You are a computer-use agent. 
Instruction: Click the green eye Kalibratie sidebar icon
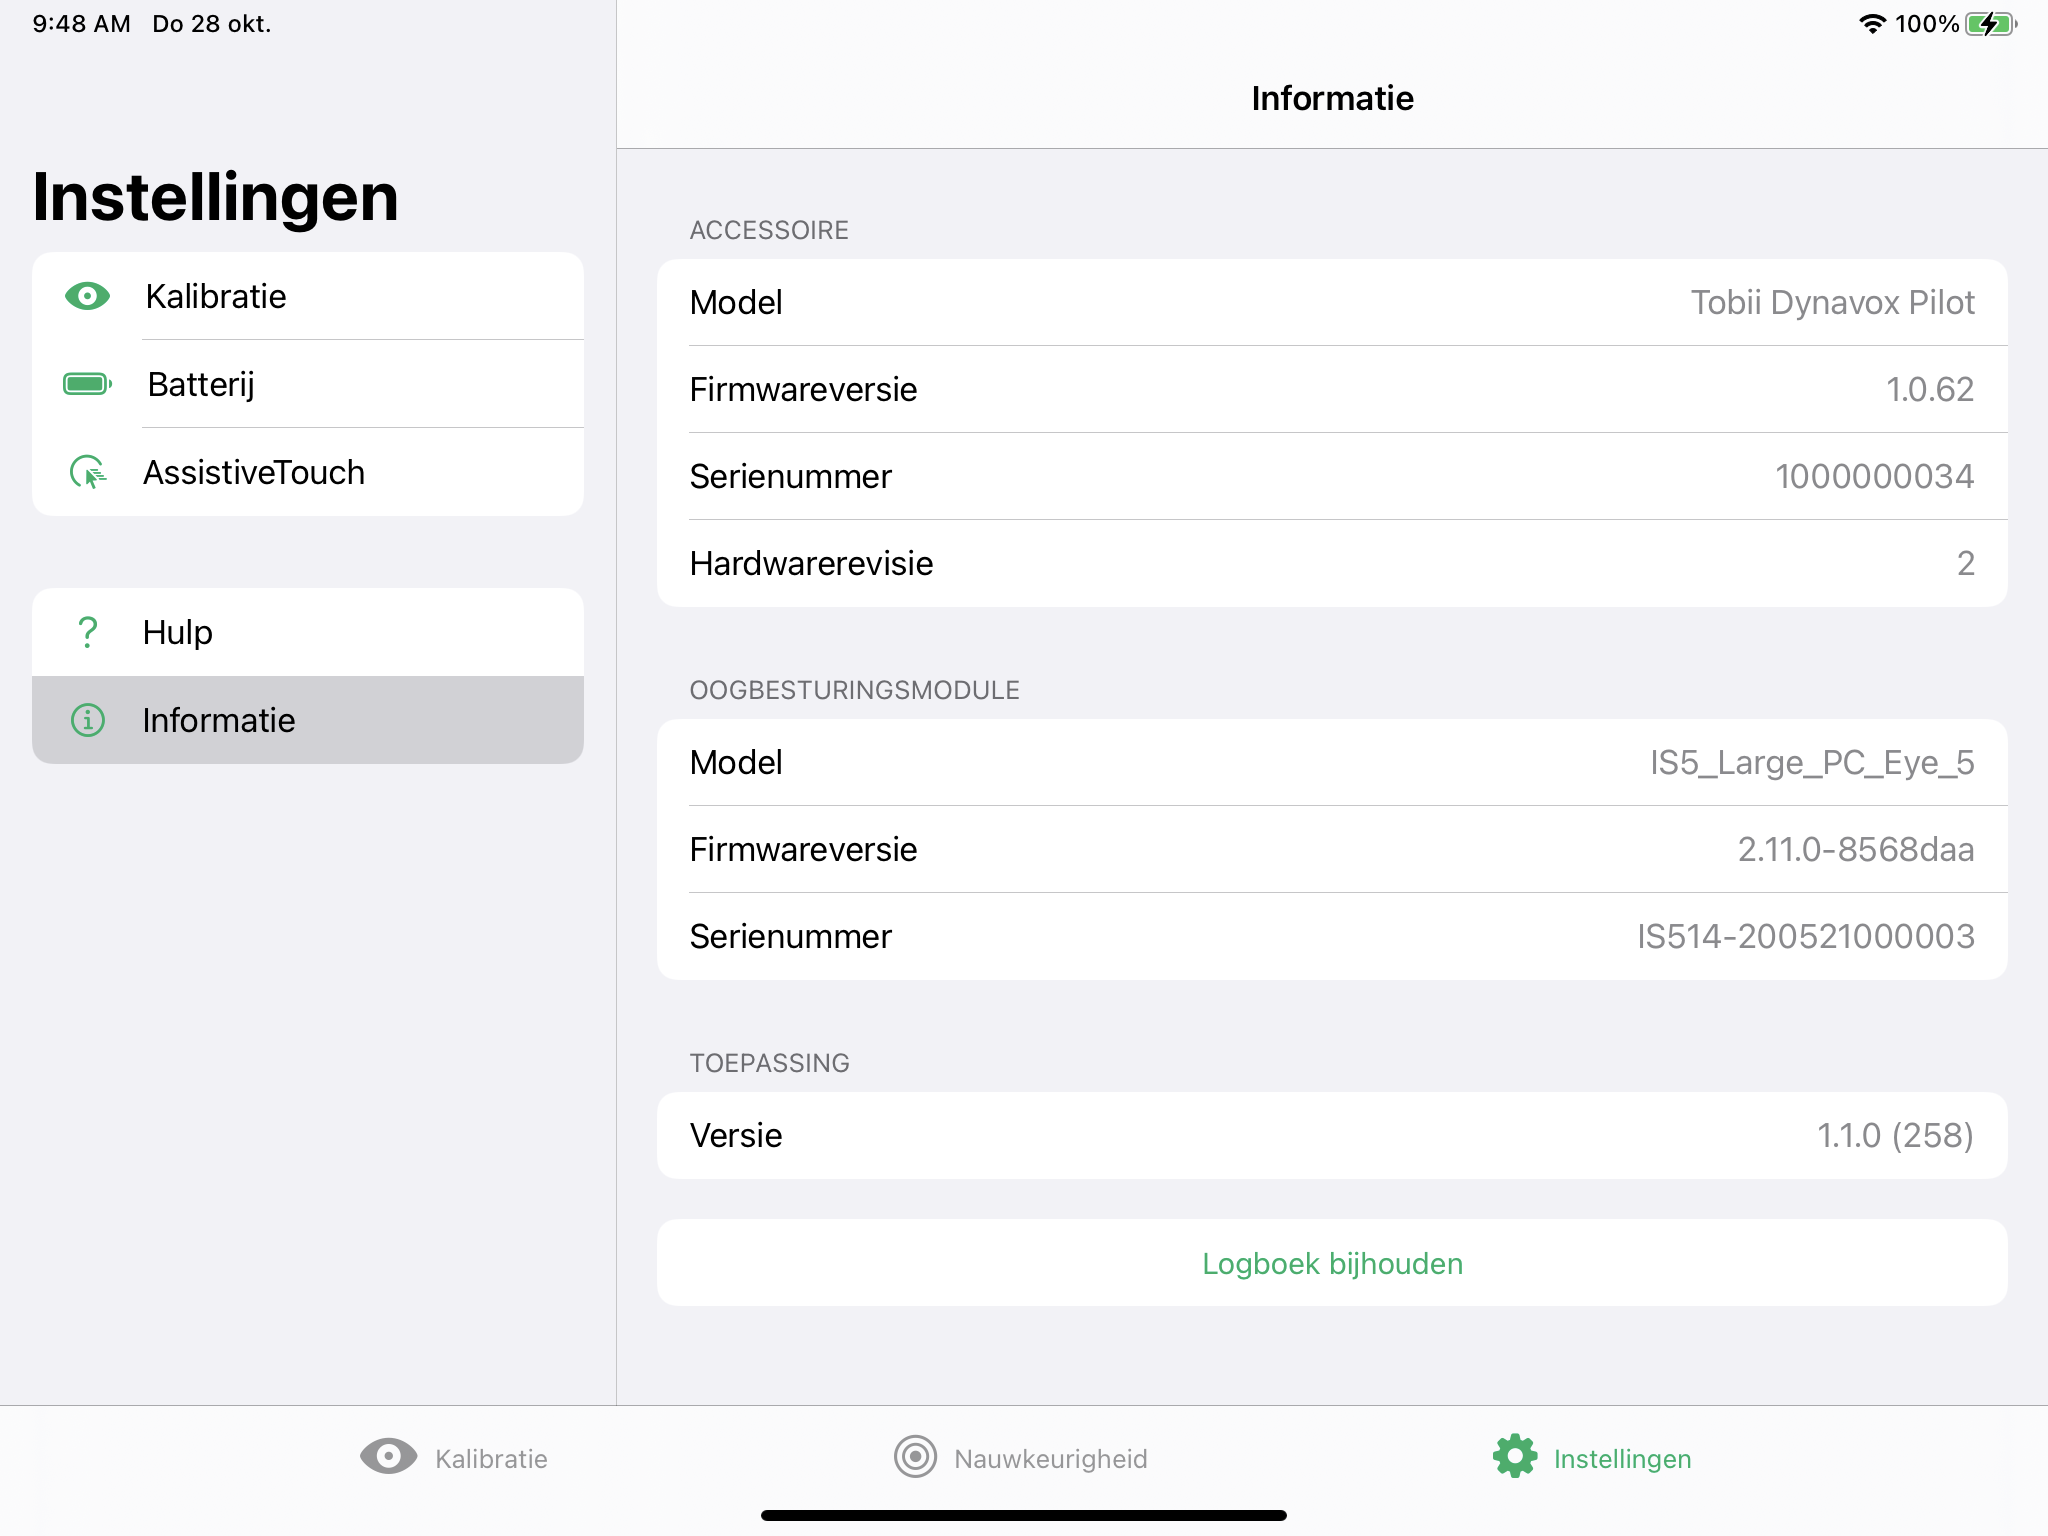[x=88, y=296]
